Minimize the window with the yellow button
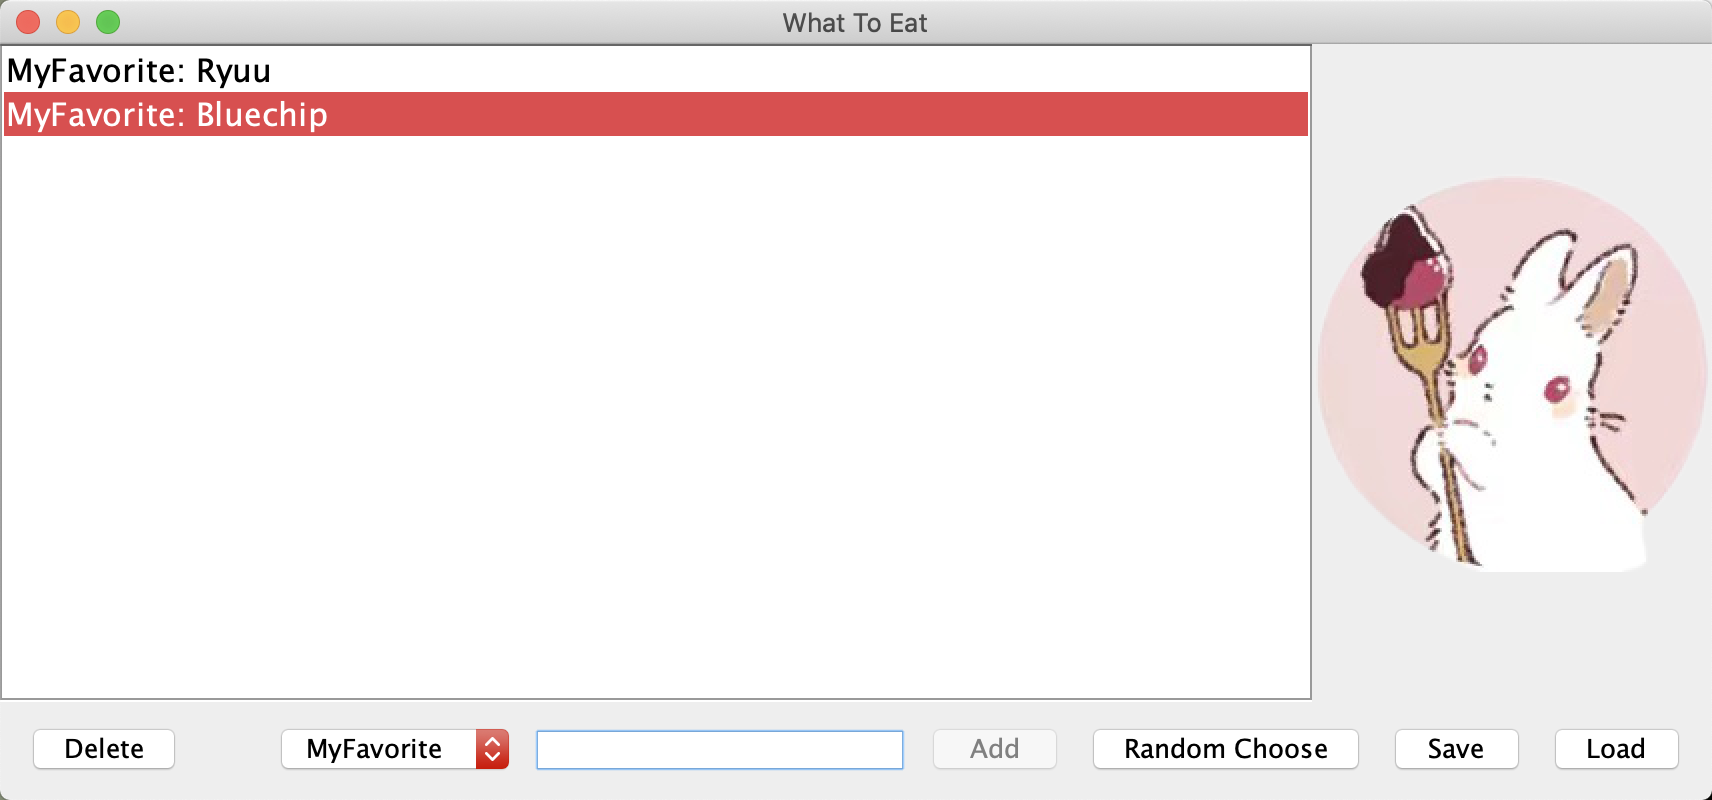The height and width of the screenshot is (800, 1712). [x=68, y=22]
